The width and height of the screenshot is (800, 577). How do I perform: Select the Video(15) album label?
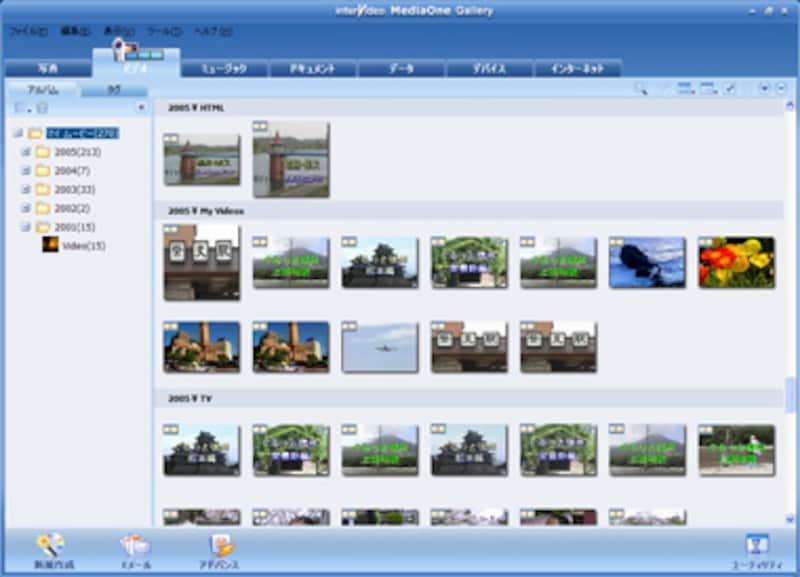tap(84, 246)
